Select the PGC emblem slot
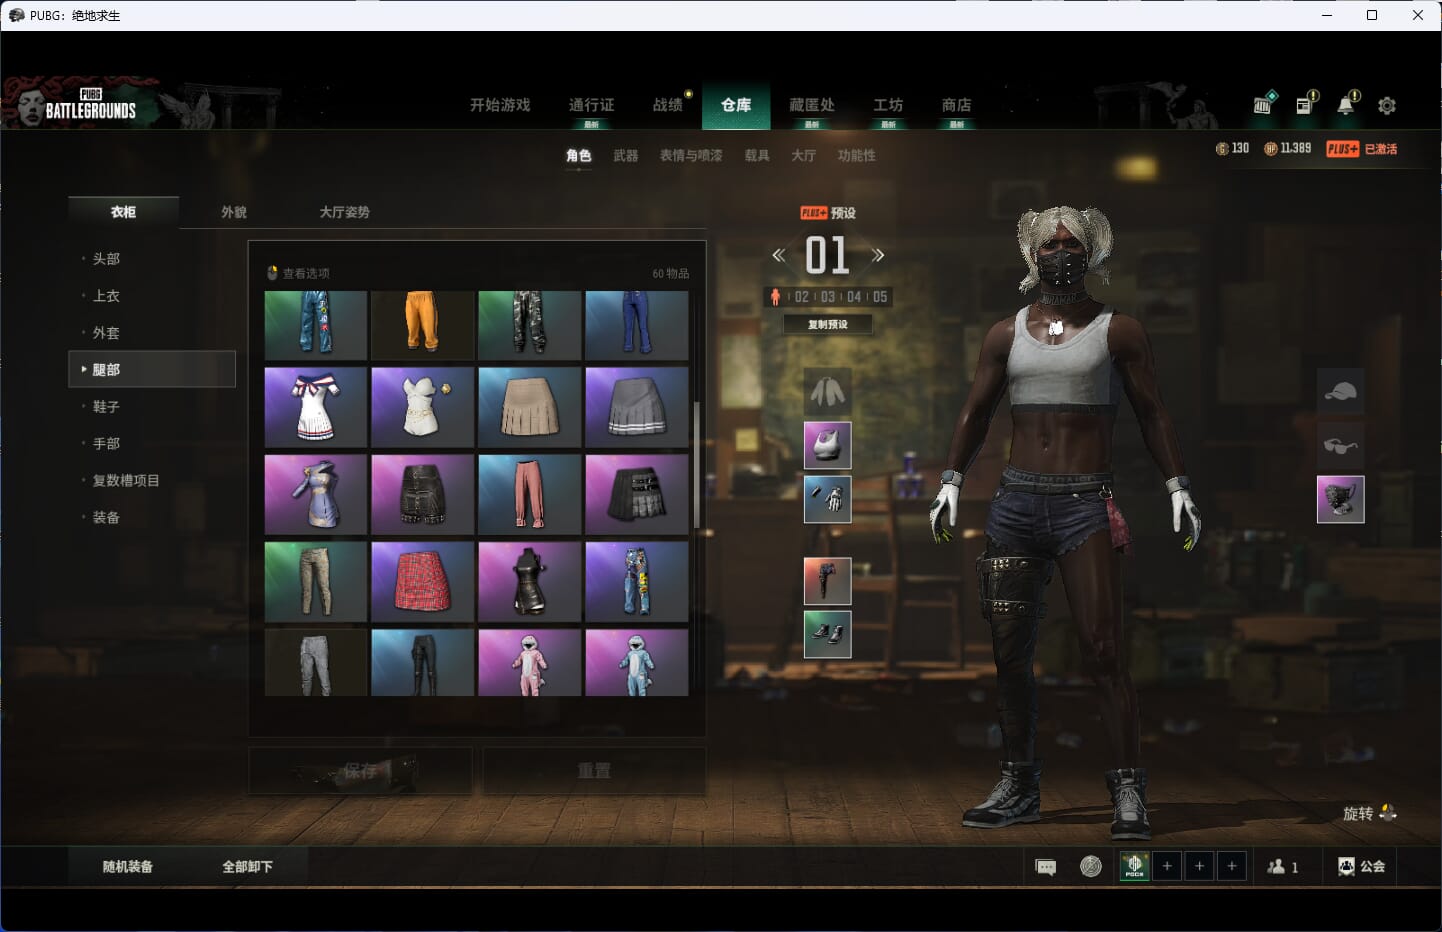 [x=1134, y=866]
